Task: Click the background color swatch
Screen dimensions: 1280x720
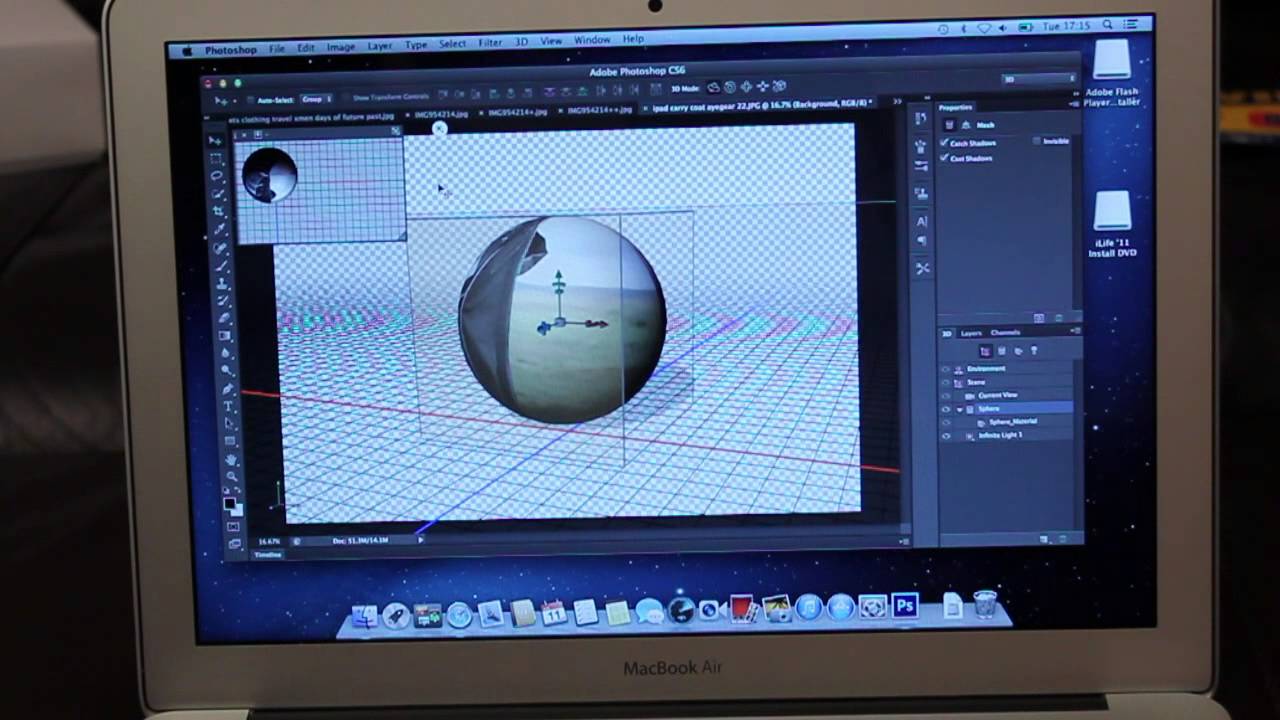Action: tap(236, 509)
